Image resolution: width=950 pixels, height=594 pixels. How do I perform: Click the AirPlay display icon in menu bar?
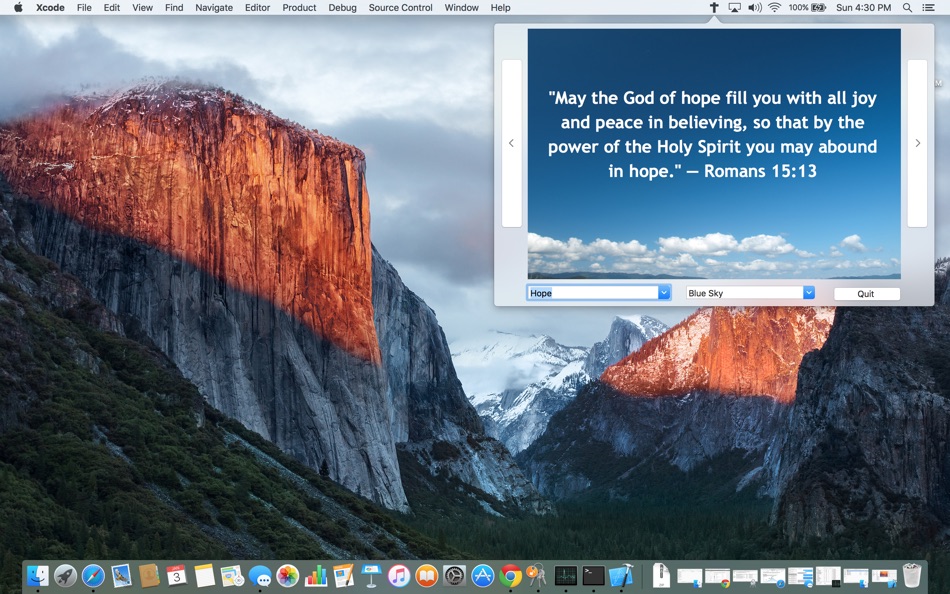pyautogui.click(x=734, y=7)
